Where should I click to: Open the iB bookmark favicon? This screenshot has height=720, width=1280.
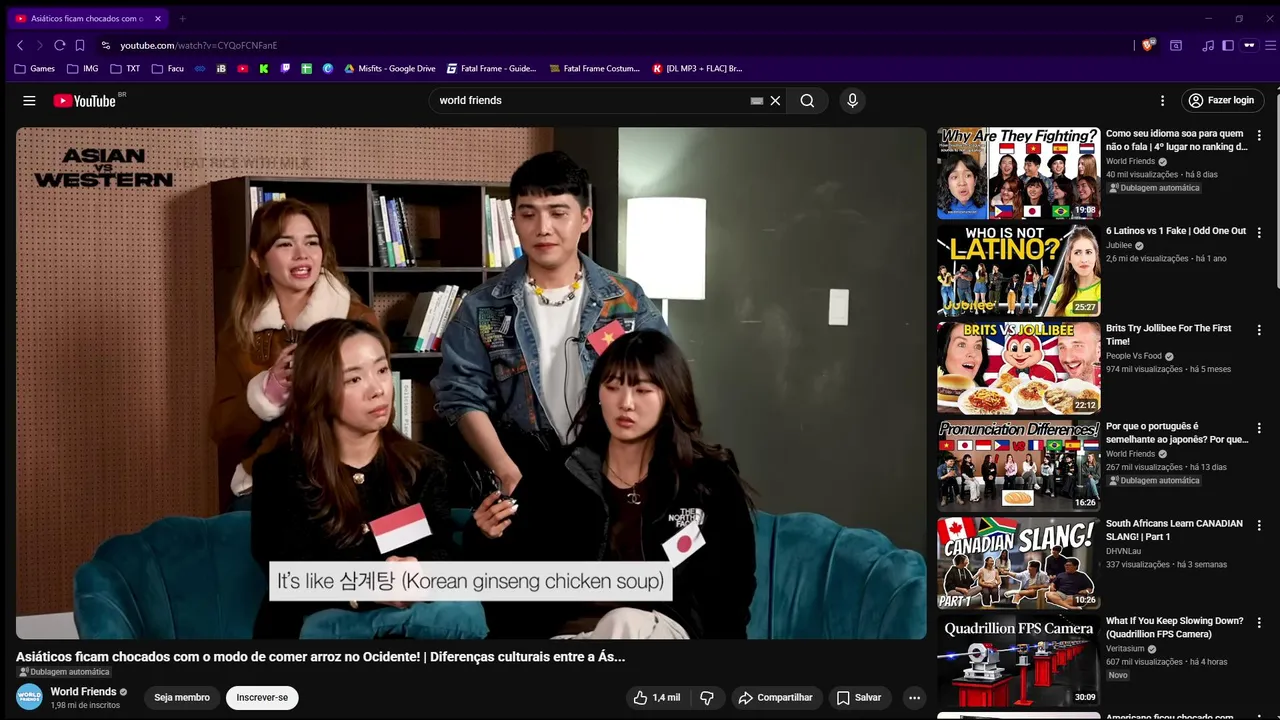221,69
